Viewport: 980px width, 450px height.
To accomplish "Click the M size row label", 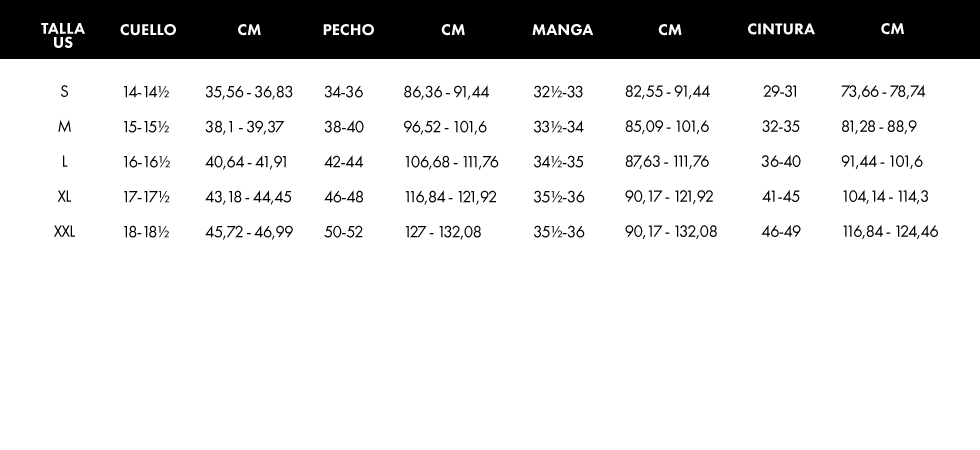I will [x=64, y=127].
